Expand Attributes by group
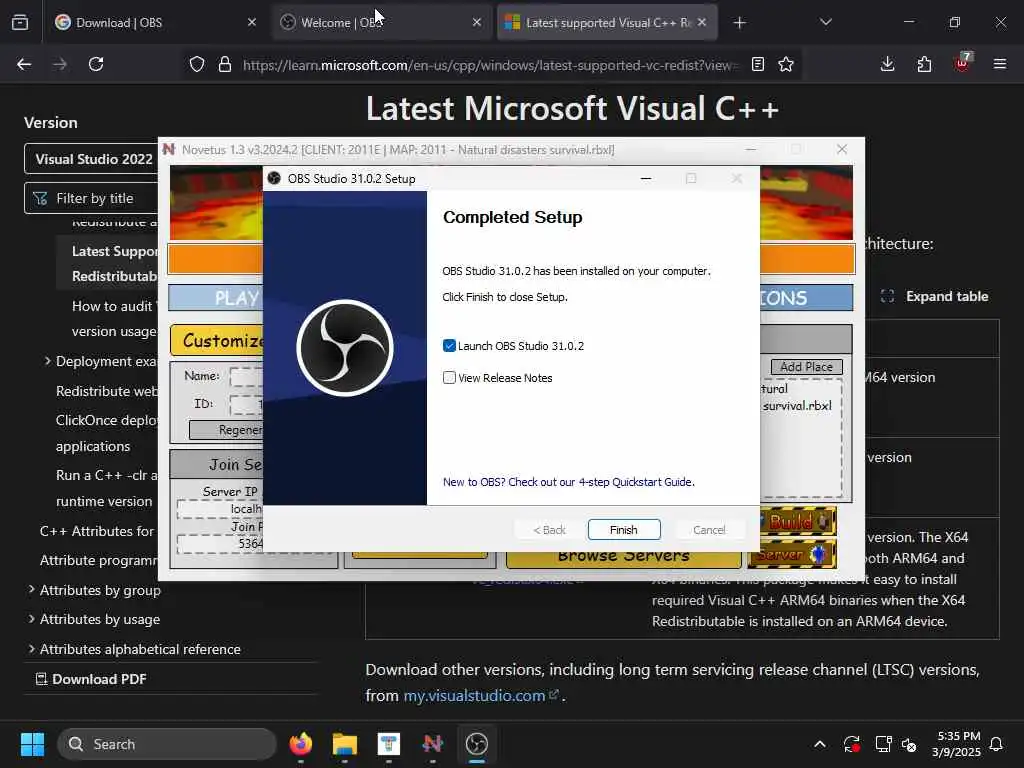1024x768 pixels. click(x=31, y=589)
